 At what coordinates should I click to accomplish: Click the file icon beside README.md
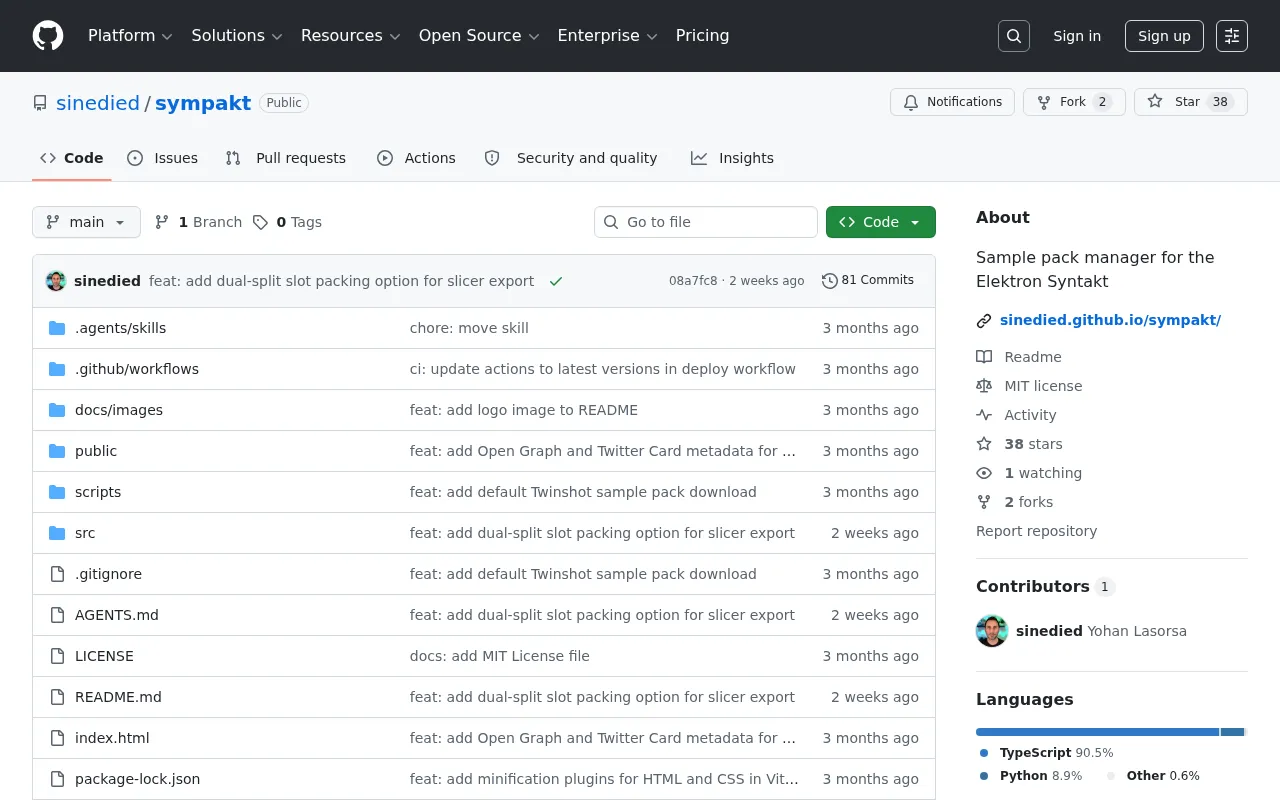tap(57, 697)
